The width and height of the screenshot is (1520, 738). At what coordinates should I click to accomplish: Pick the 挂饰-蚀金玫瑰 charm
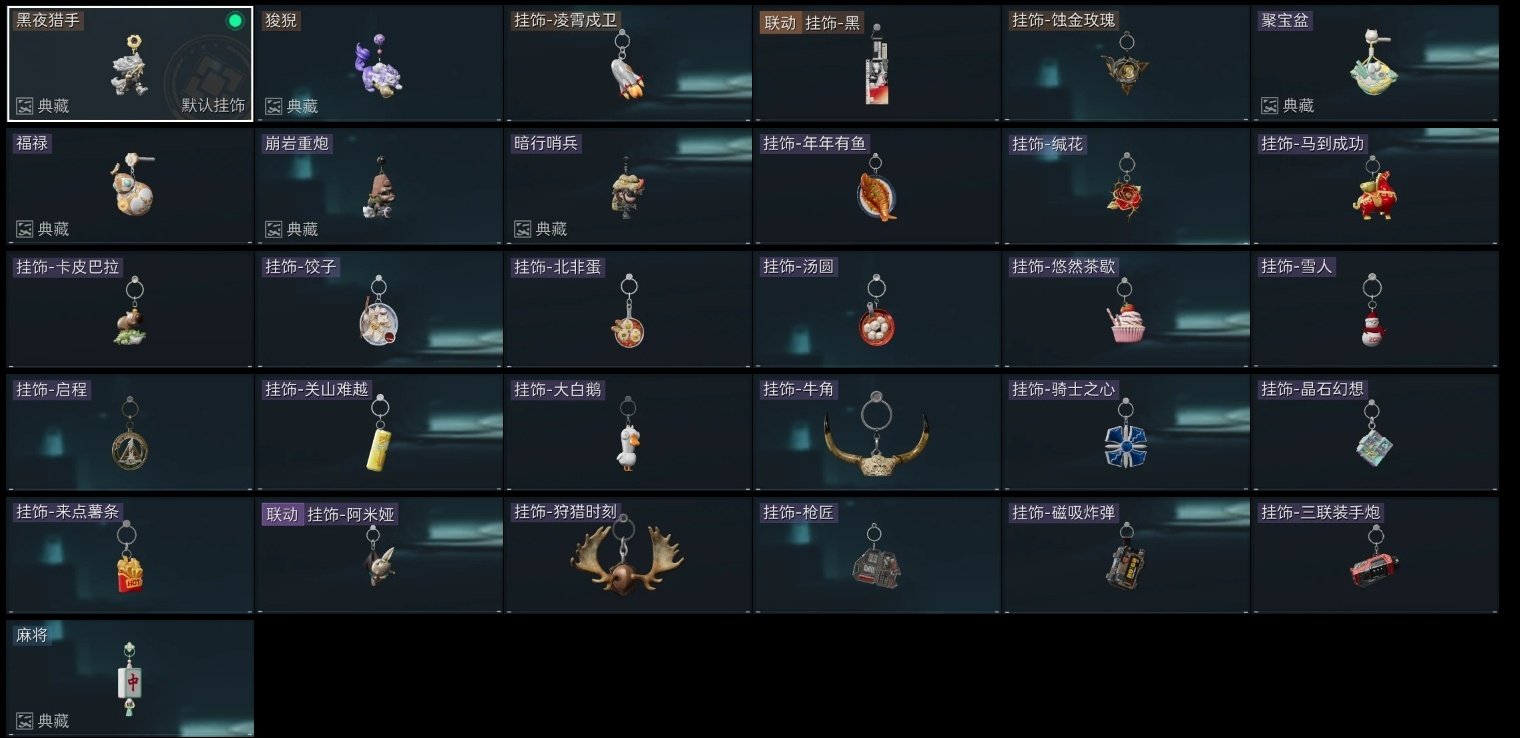[x=1126, y=64]
